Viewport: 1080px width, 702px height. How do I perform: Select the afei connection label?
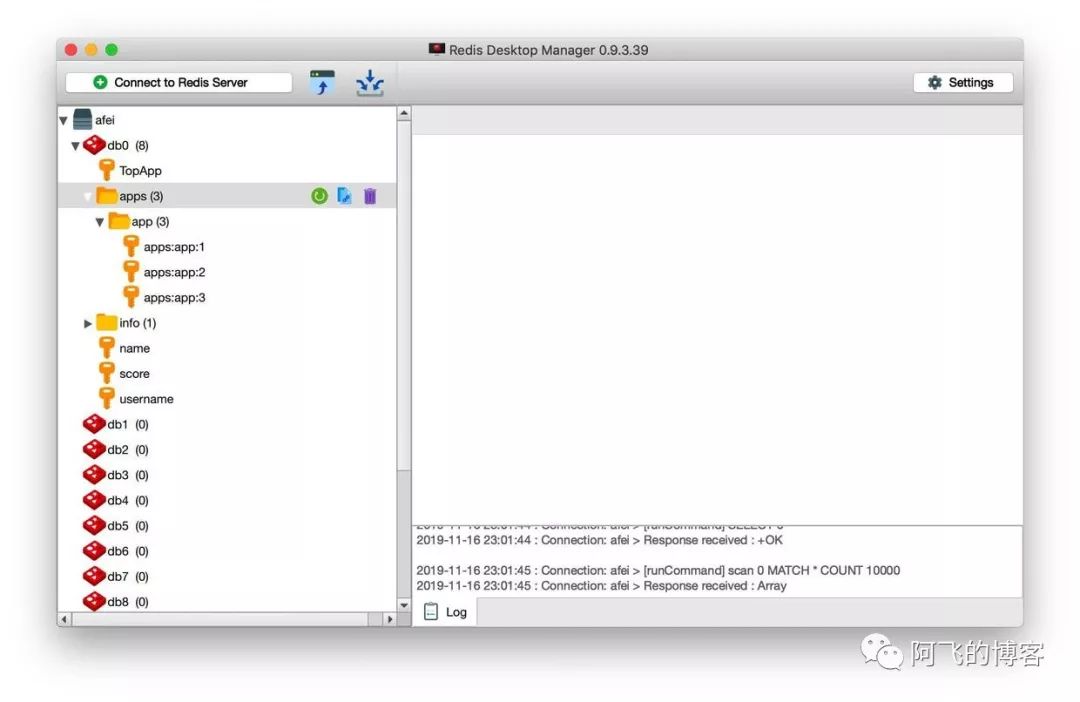tap(105, 121)
